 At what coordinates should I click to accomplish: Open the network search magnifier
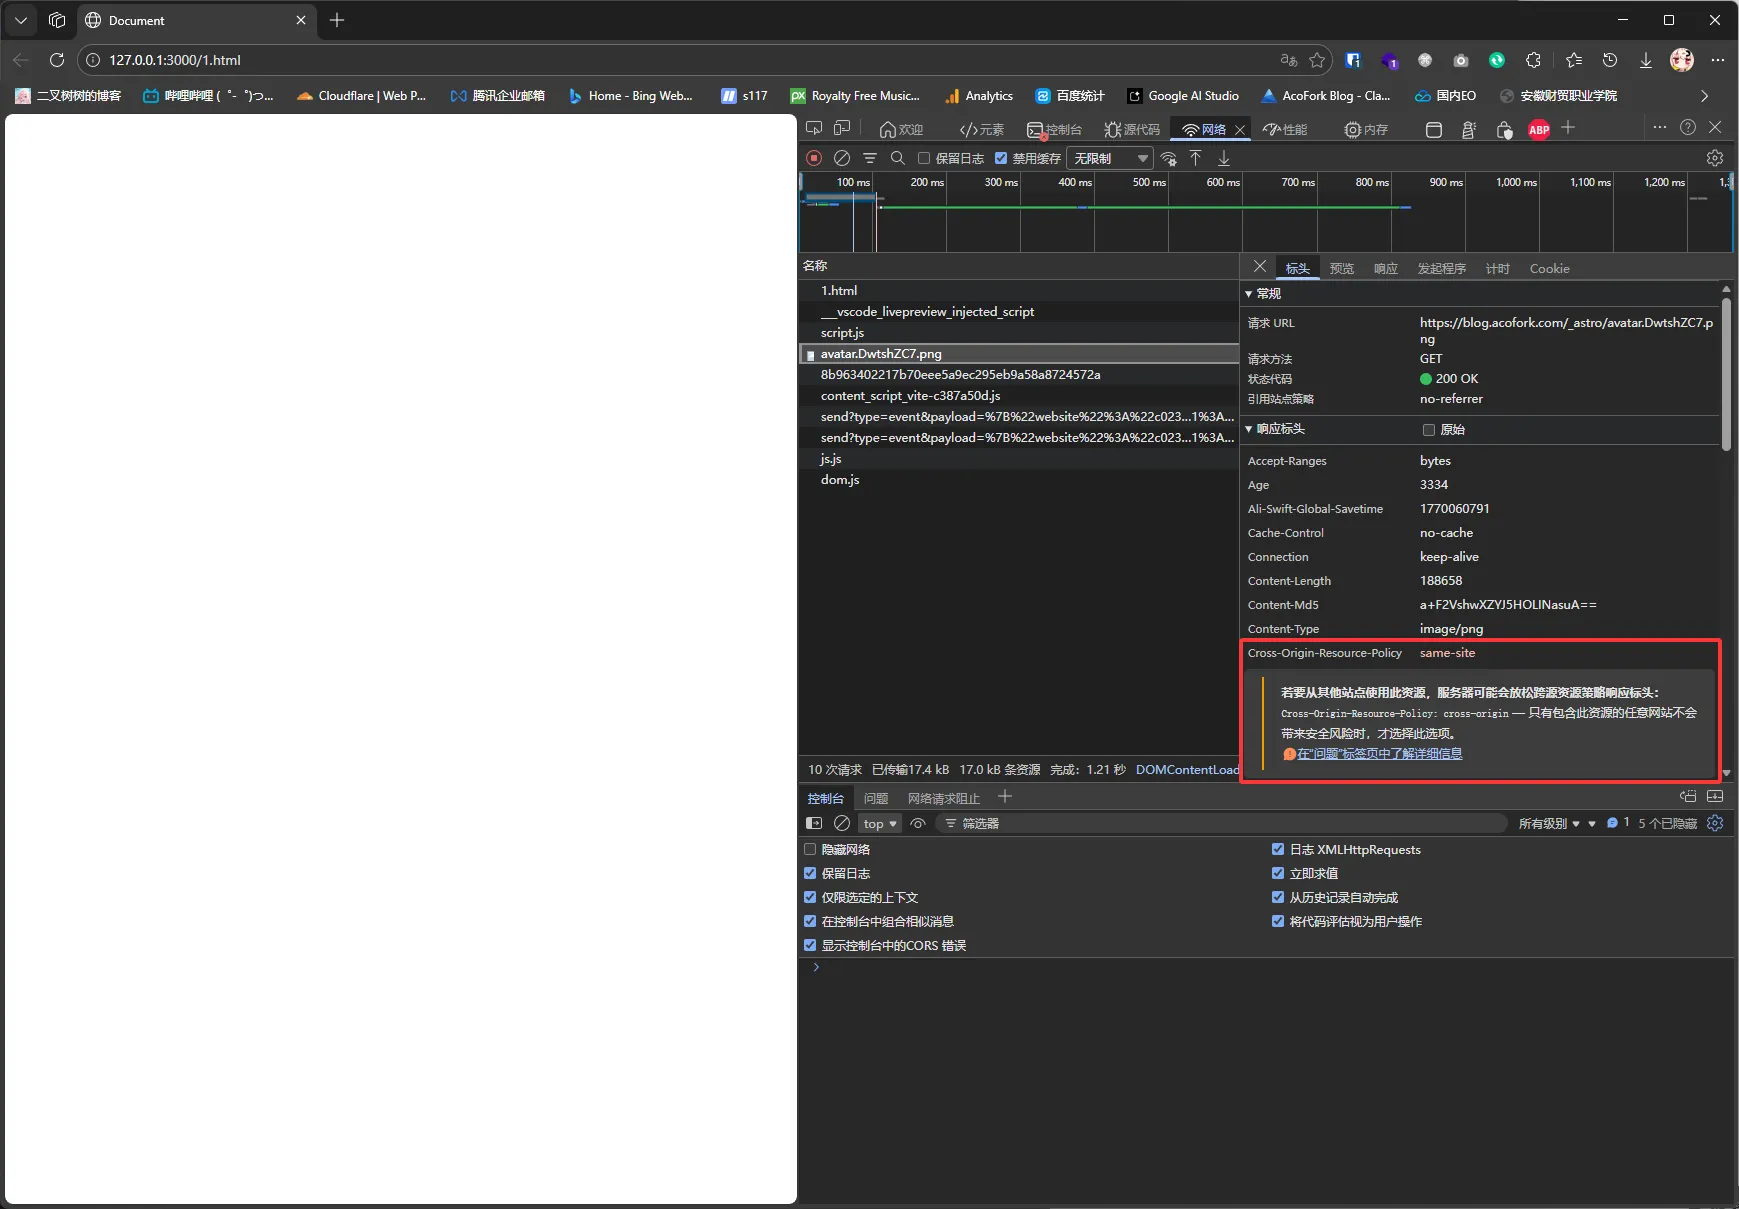[x=898, y=158]
